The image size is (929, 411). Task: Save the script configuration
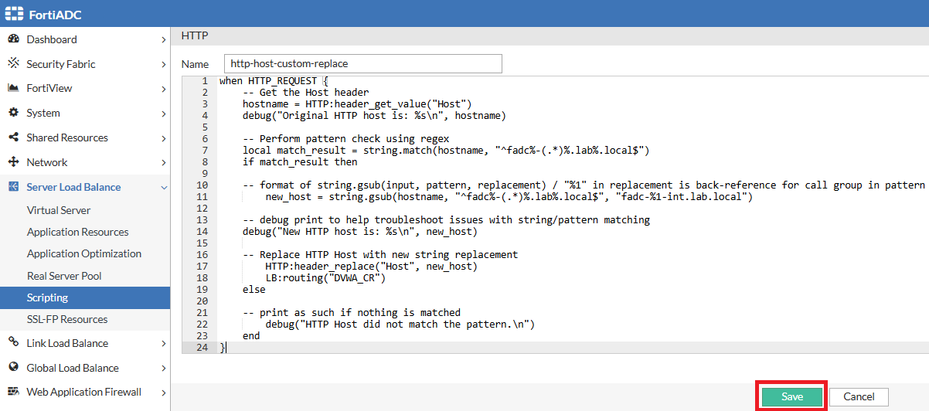792,397
